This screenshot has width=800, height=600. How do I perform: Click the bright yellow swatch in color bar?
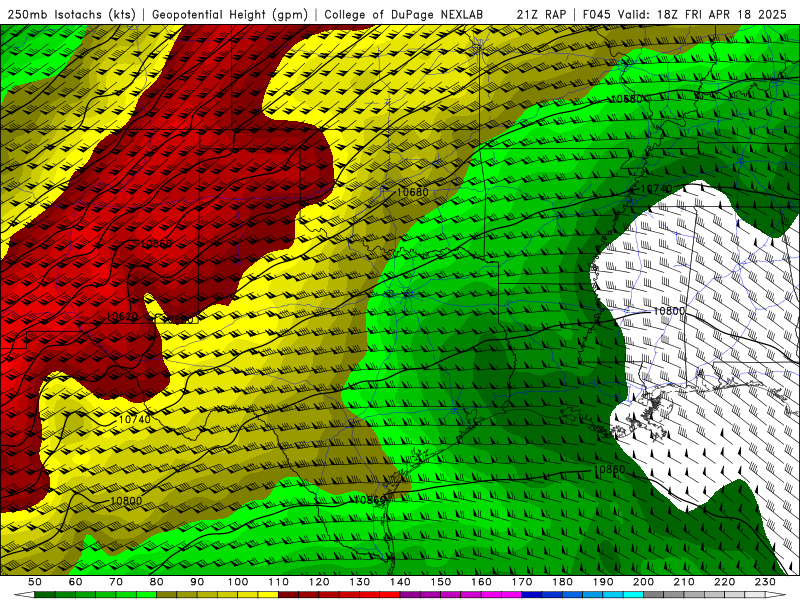(x=268, y=595)
